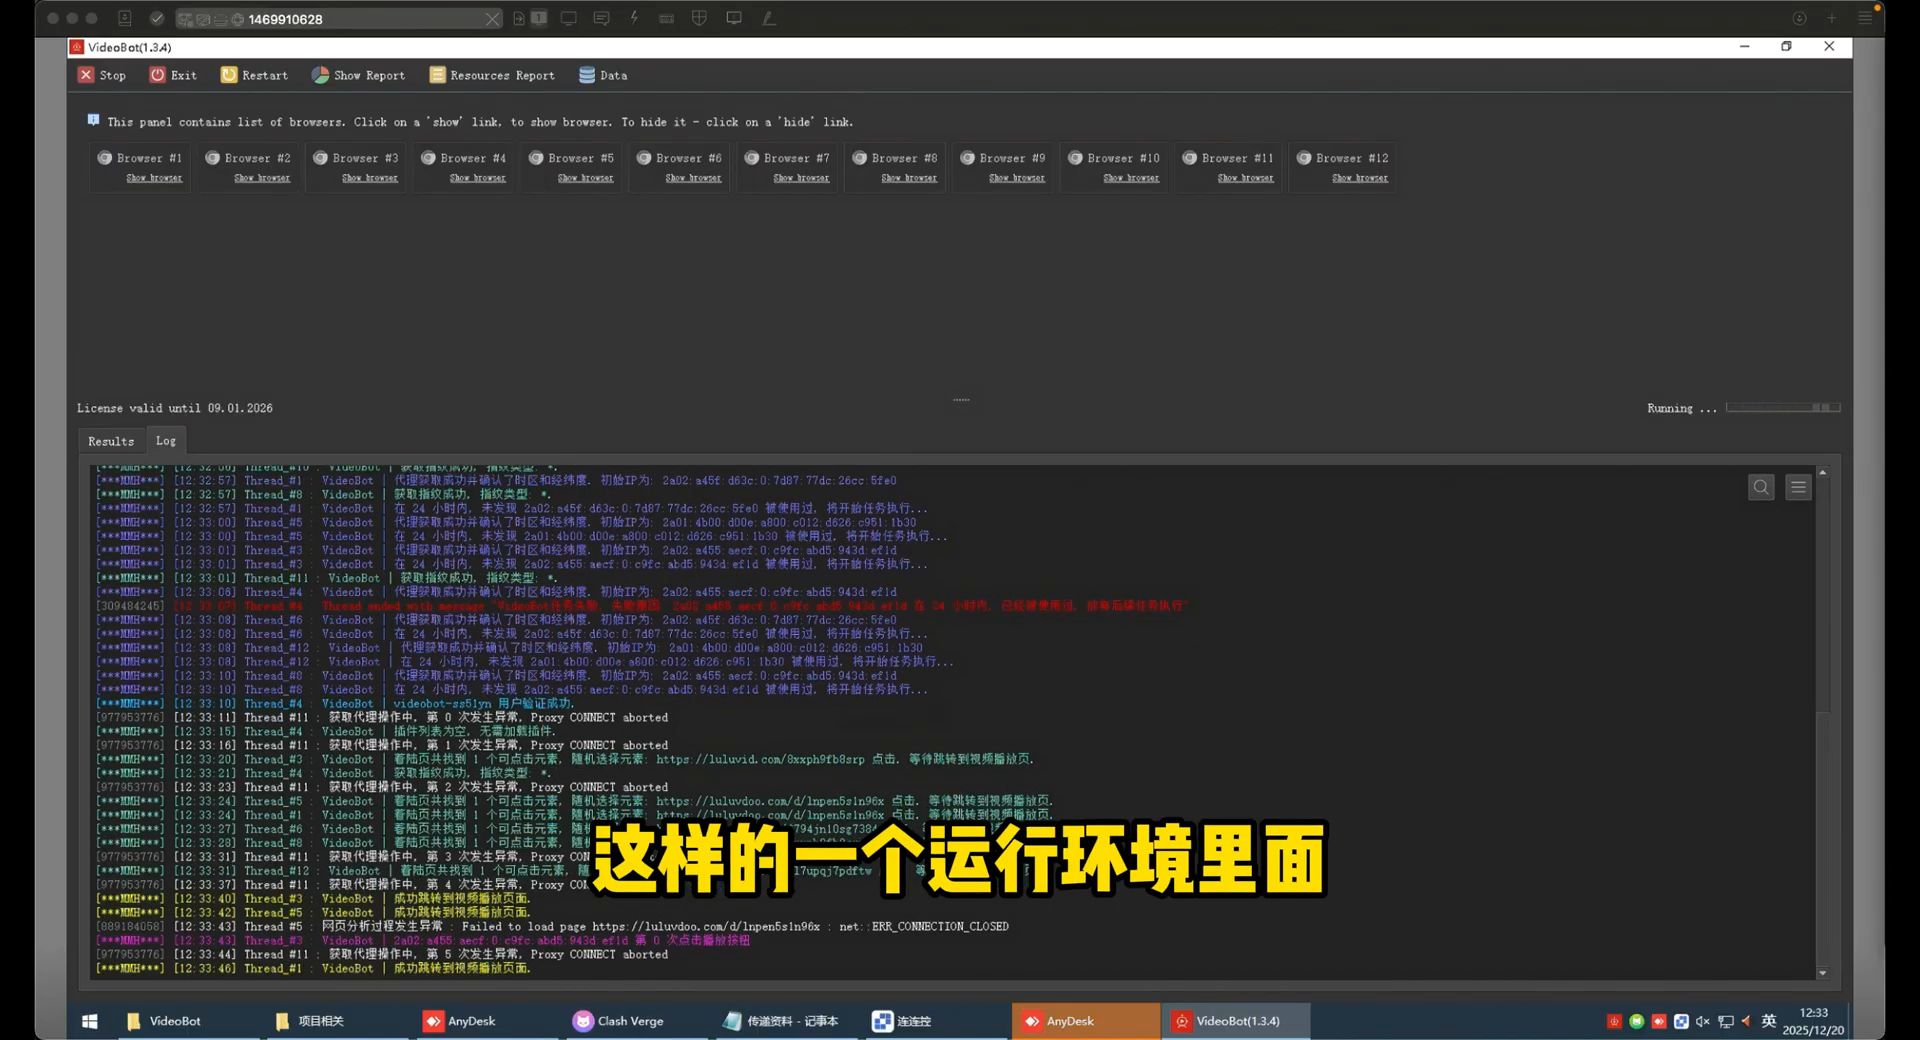Viewport: 1920px width, 1040px height.
Task: Click 英 input method indicator
Action: tap(1769, 1021)
